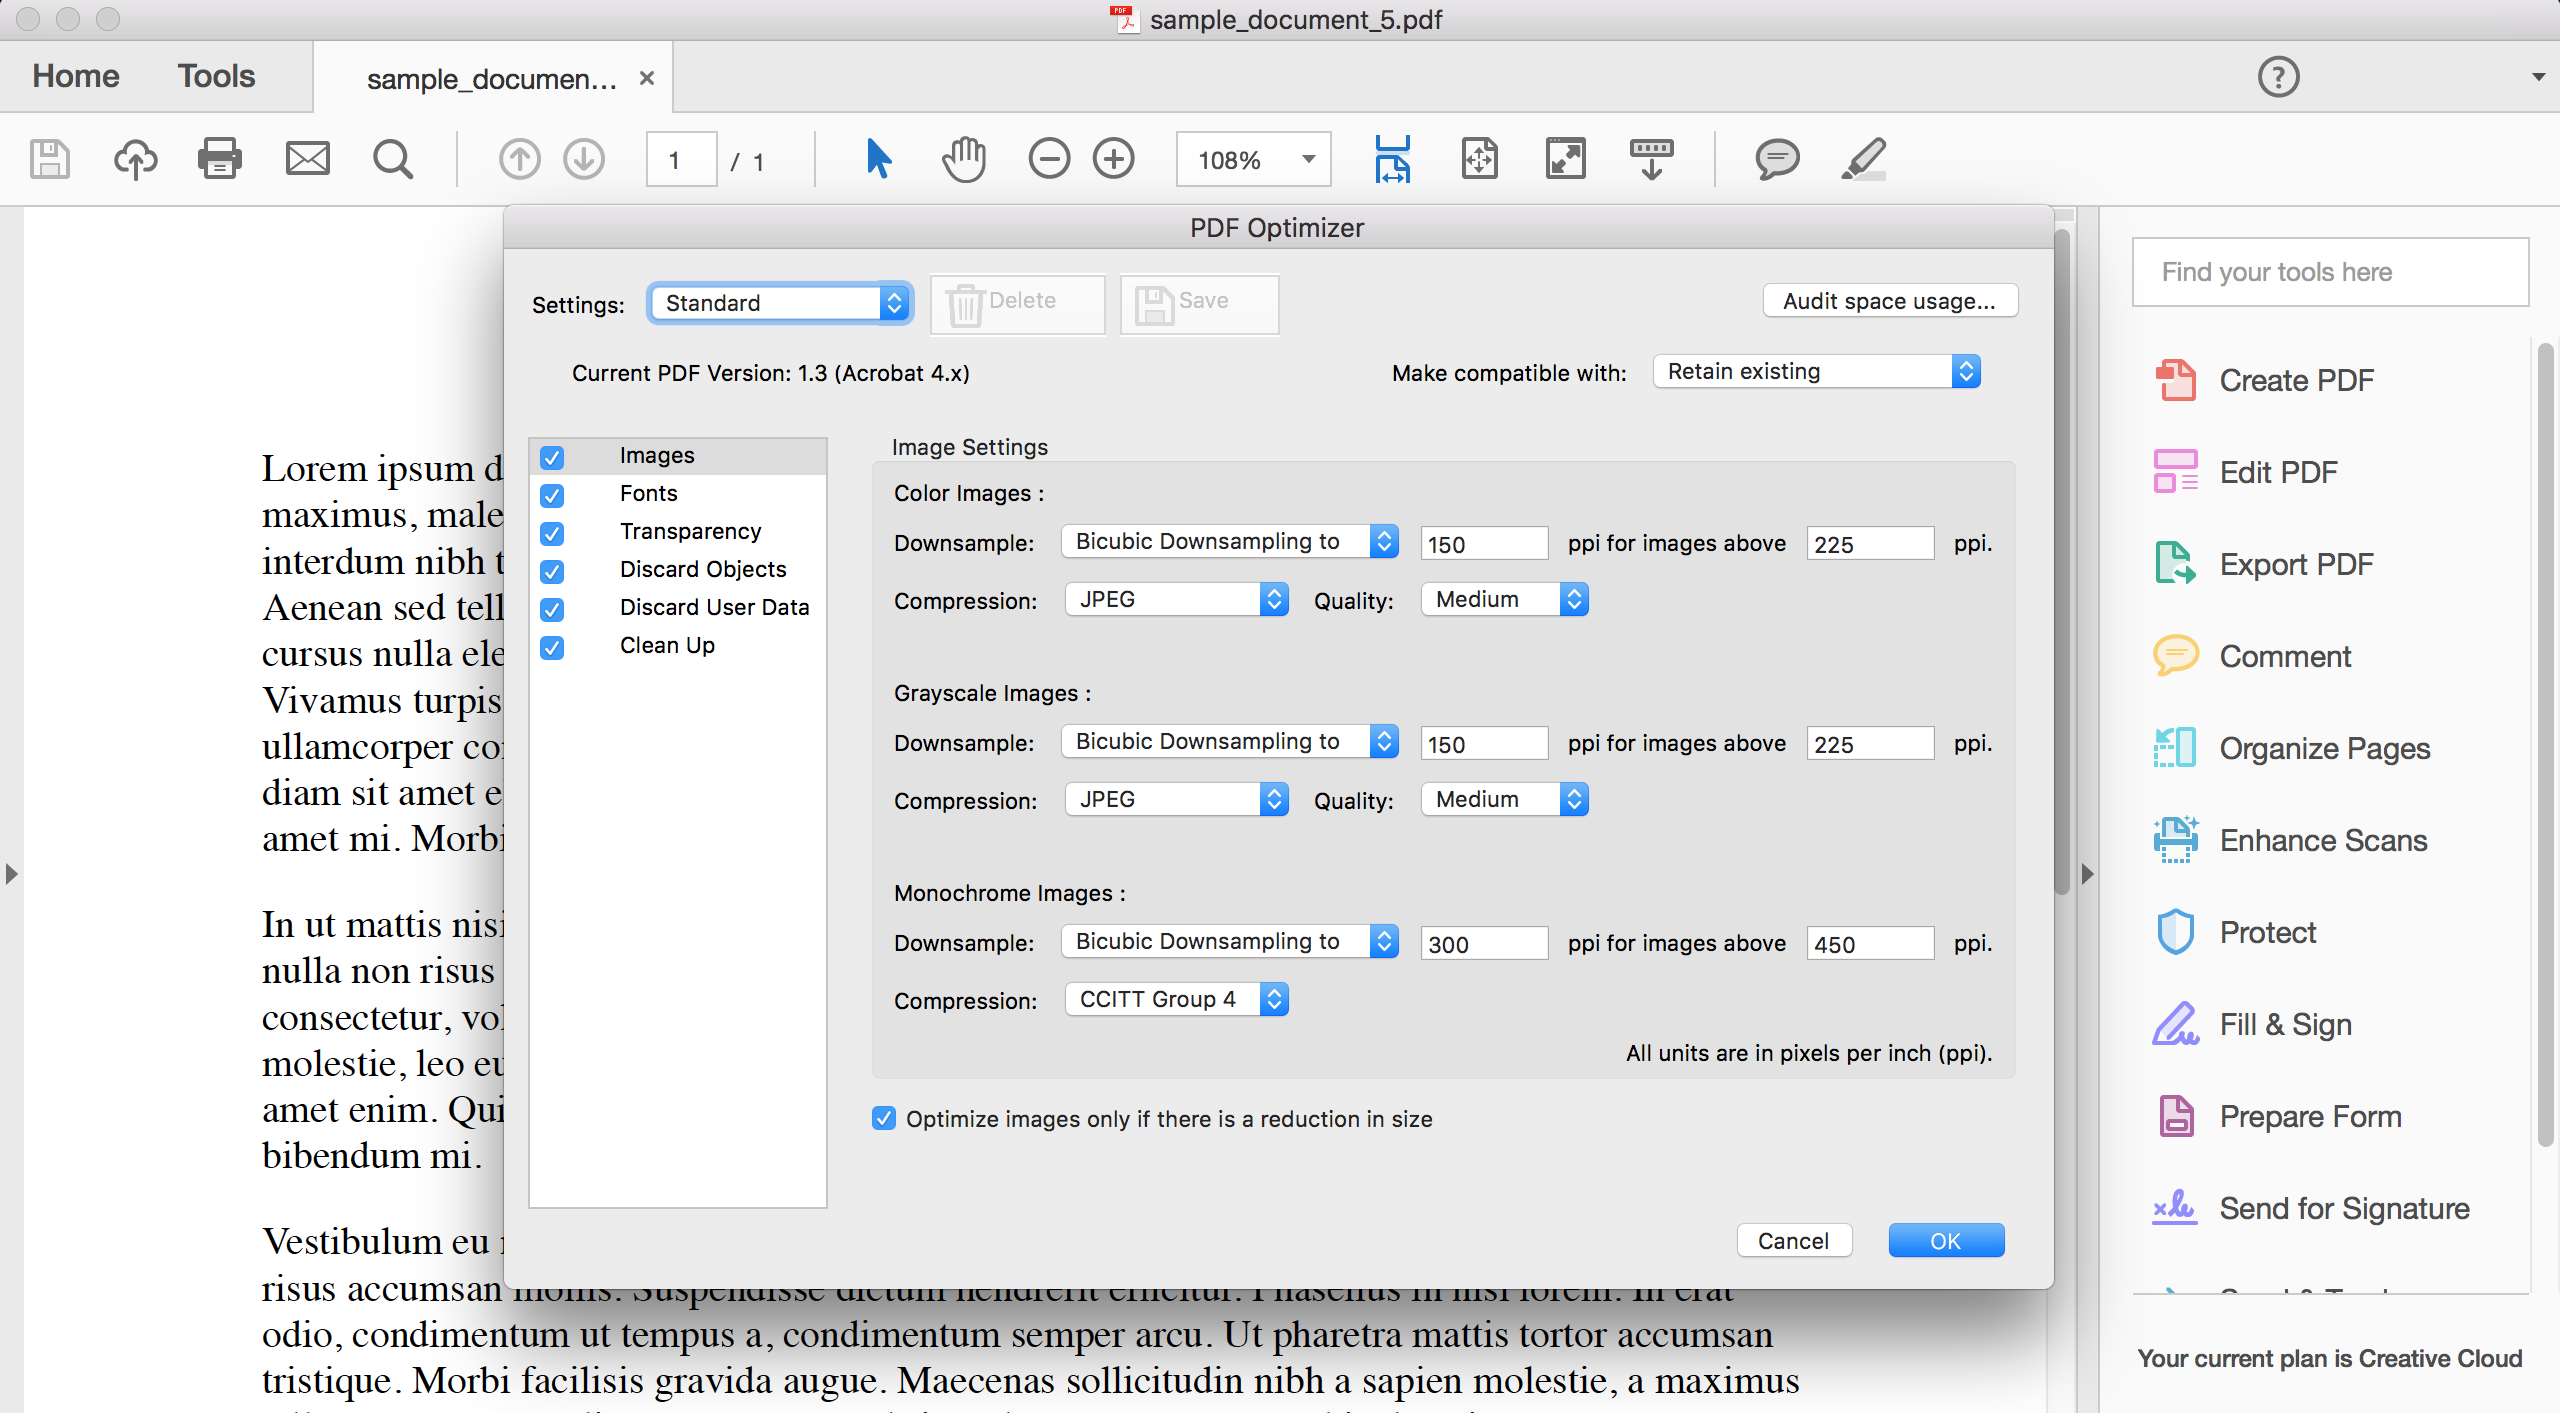Select the Hand tool

coord(963,158)
